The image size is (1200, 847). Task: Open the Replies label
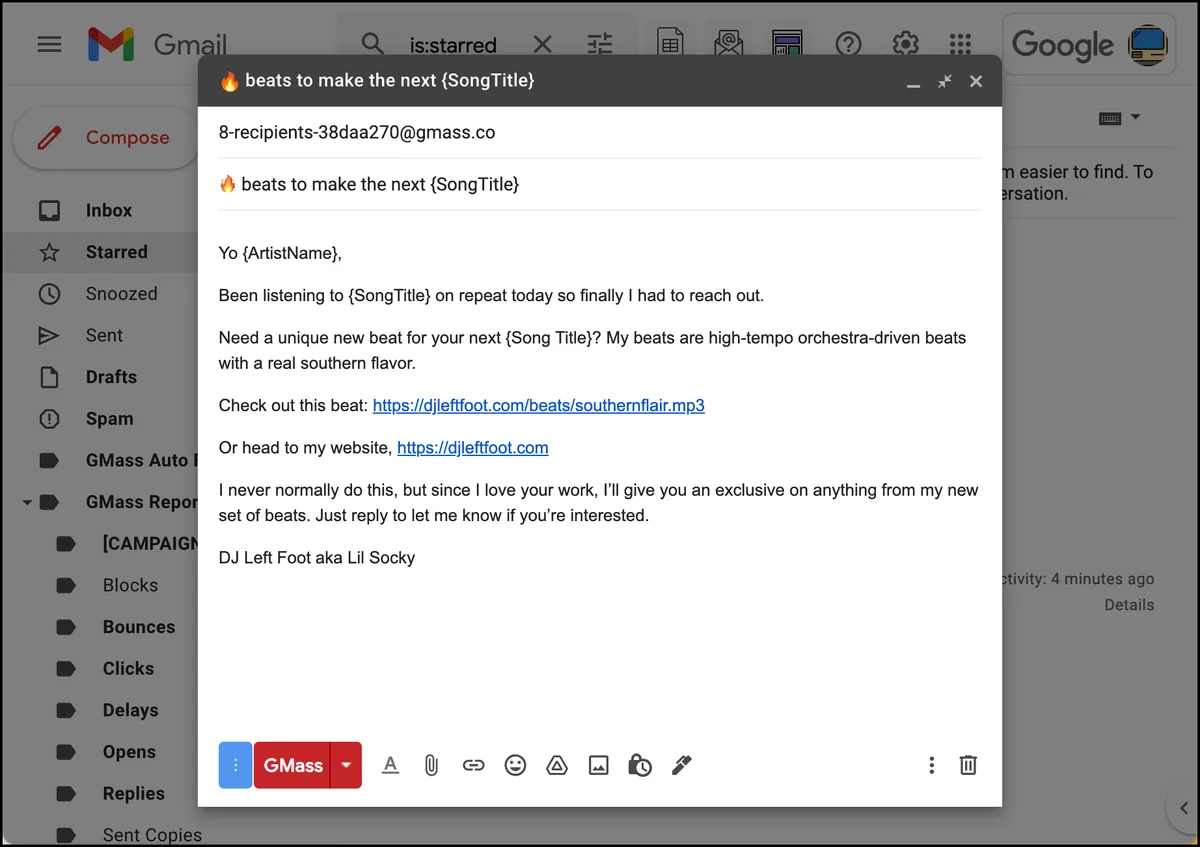(x=133, y=793)
